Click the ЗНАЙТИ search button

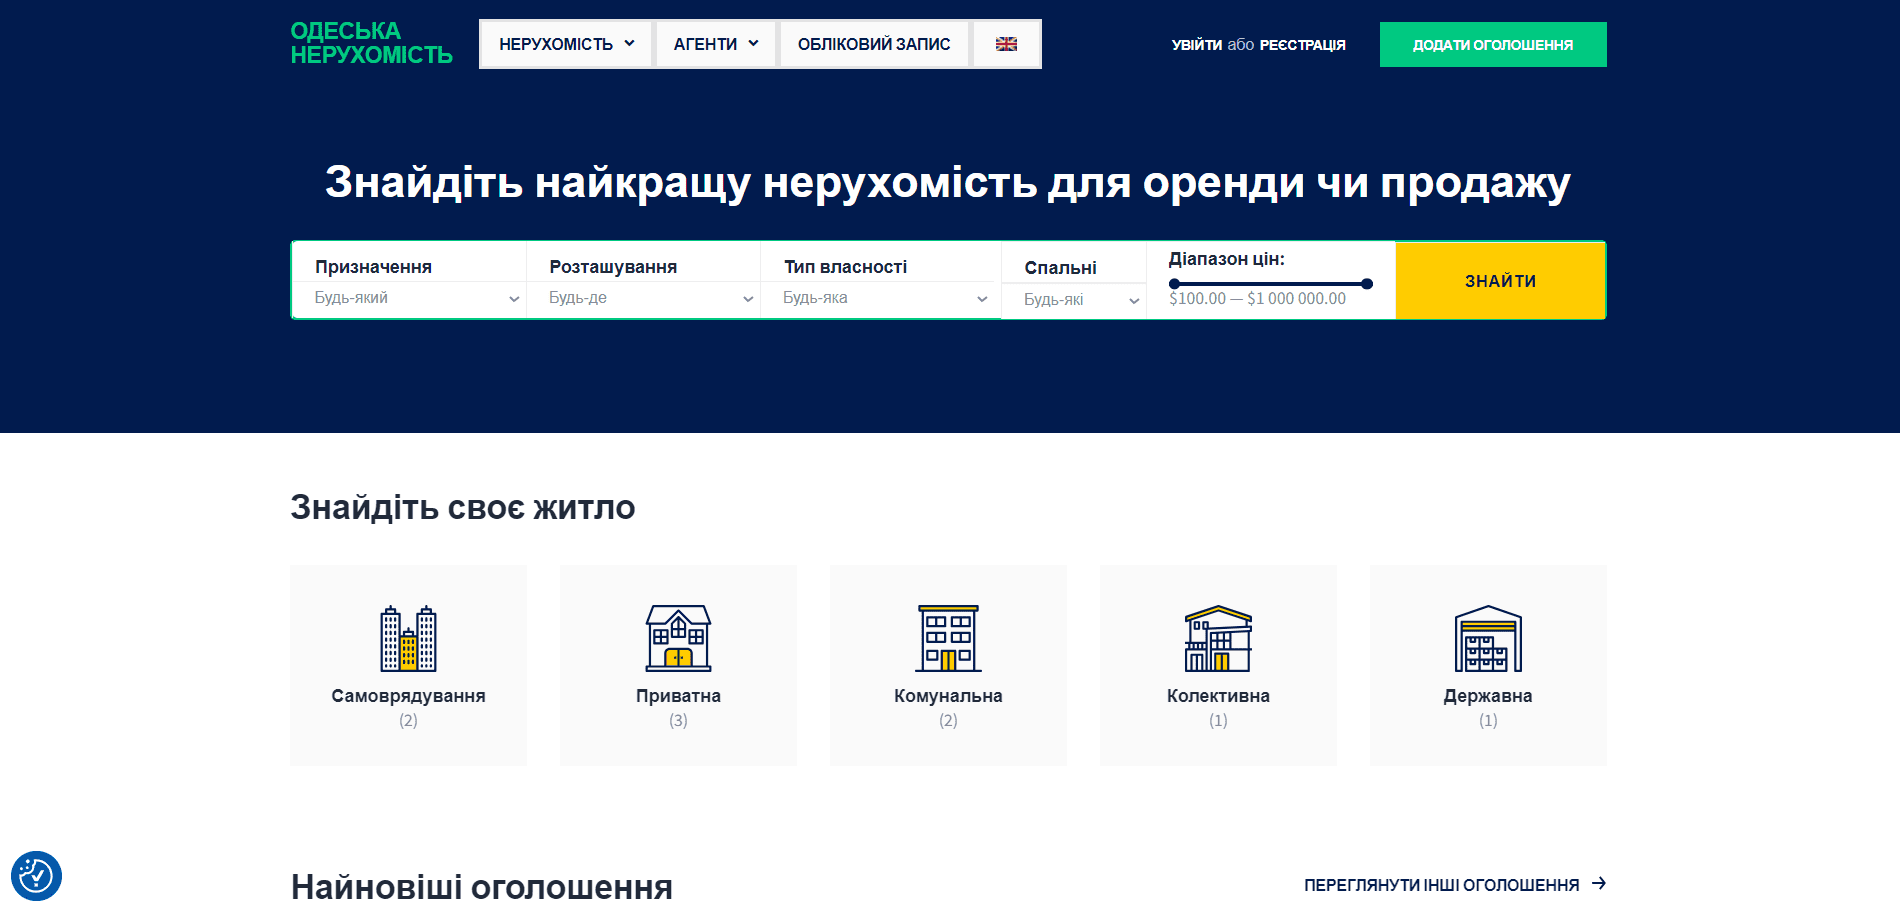tap(1498, 280)
